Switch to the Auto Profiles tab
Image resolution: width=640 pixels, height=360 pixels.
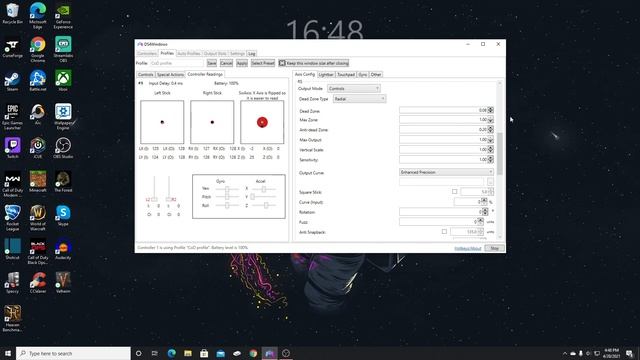pyautogui.click(x=189, y=54)
